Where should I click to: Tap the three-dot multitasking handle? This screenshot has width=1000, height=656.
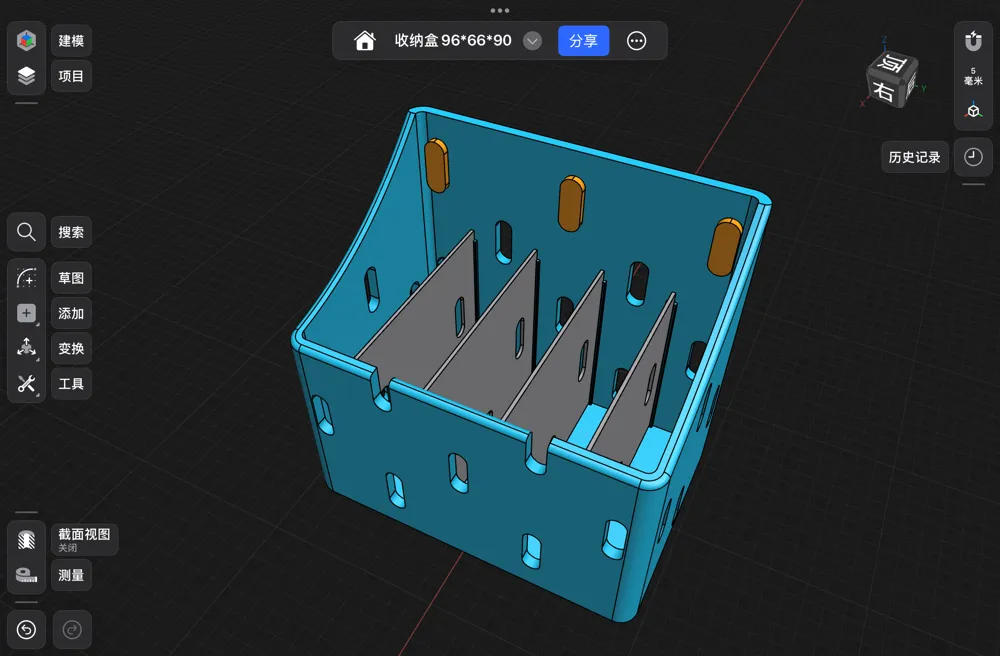500,10
